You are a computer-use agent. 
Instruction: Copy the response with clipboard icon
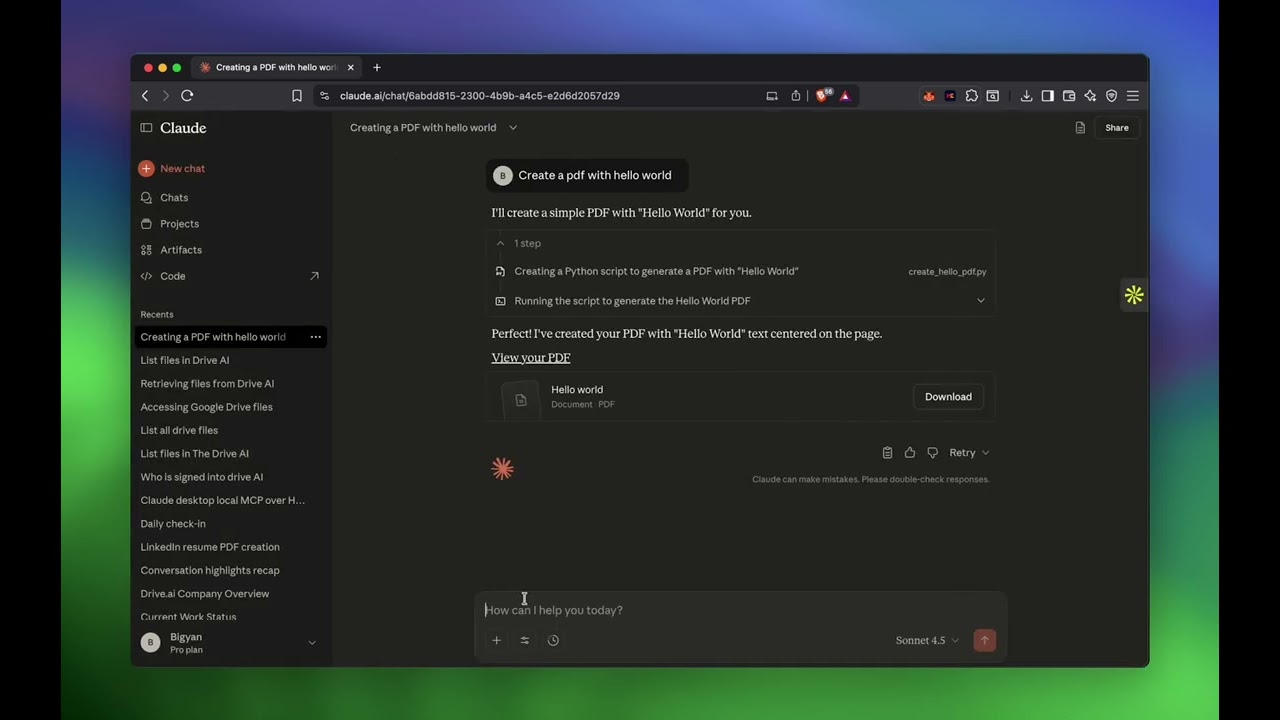(887, 453)
